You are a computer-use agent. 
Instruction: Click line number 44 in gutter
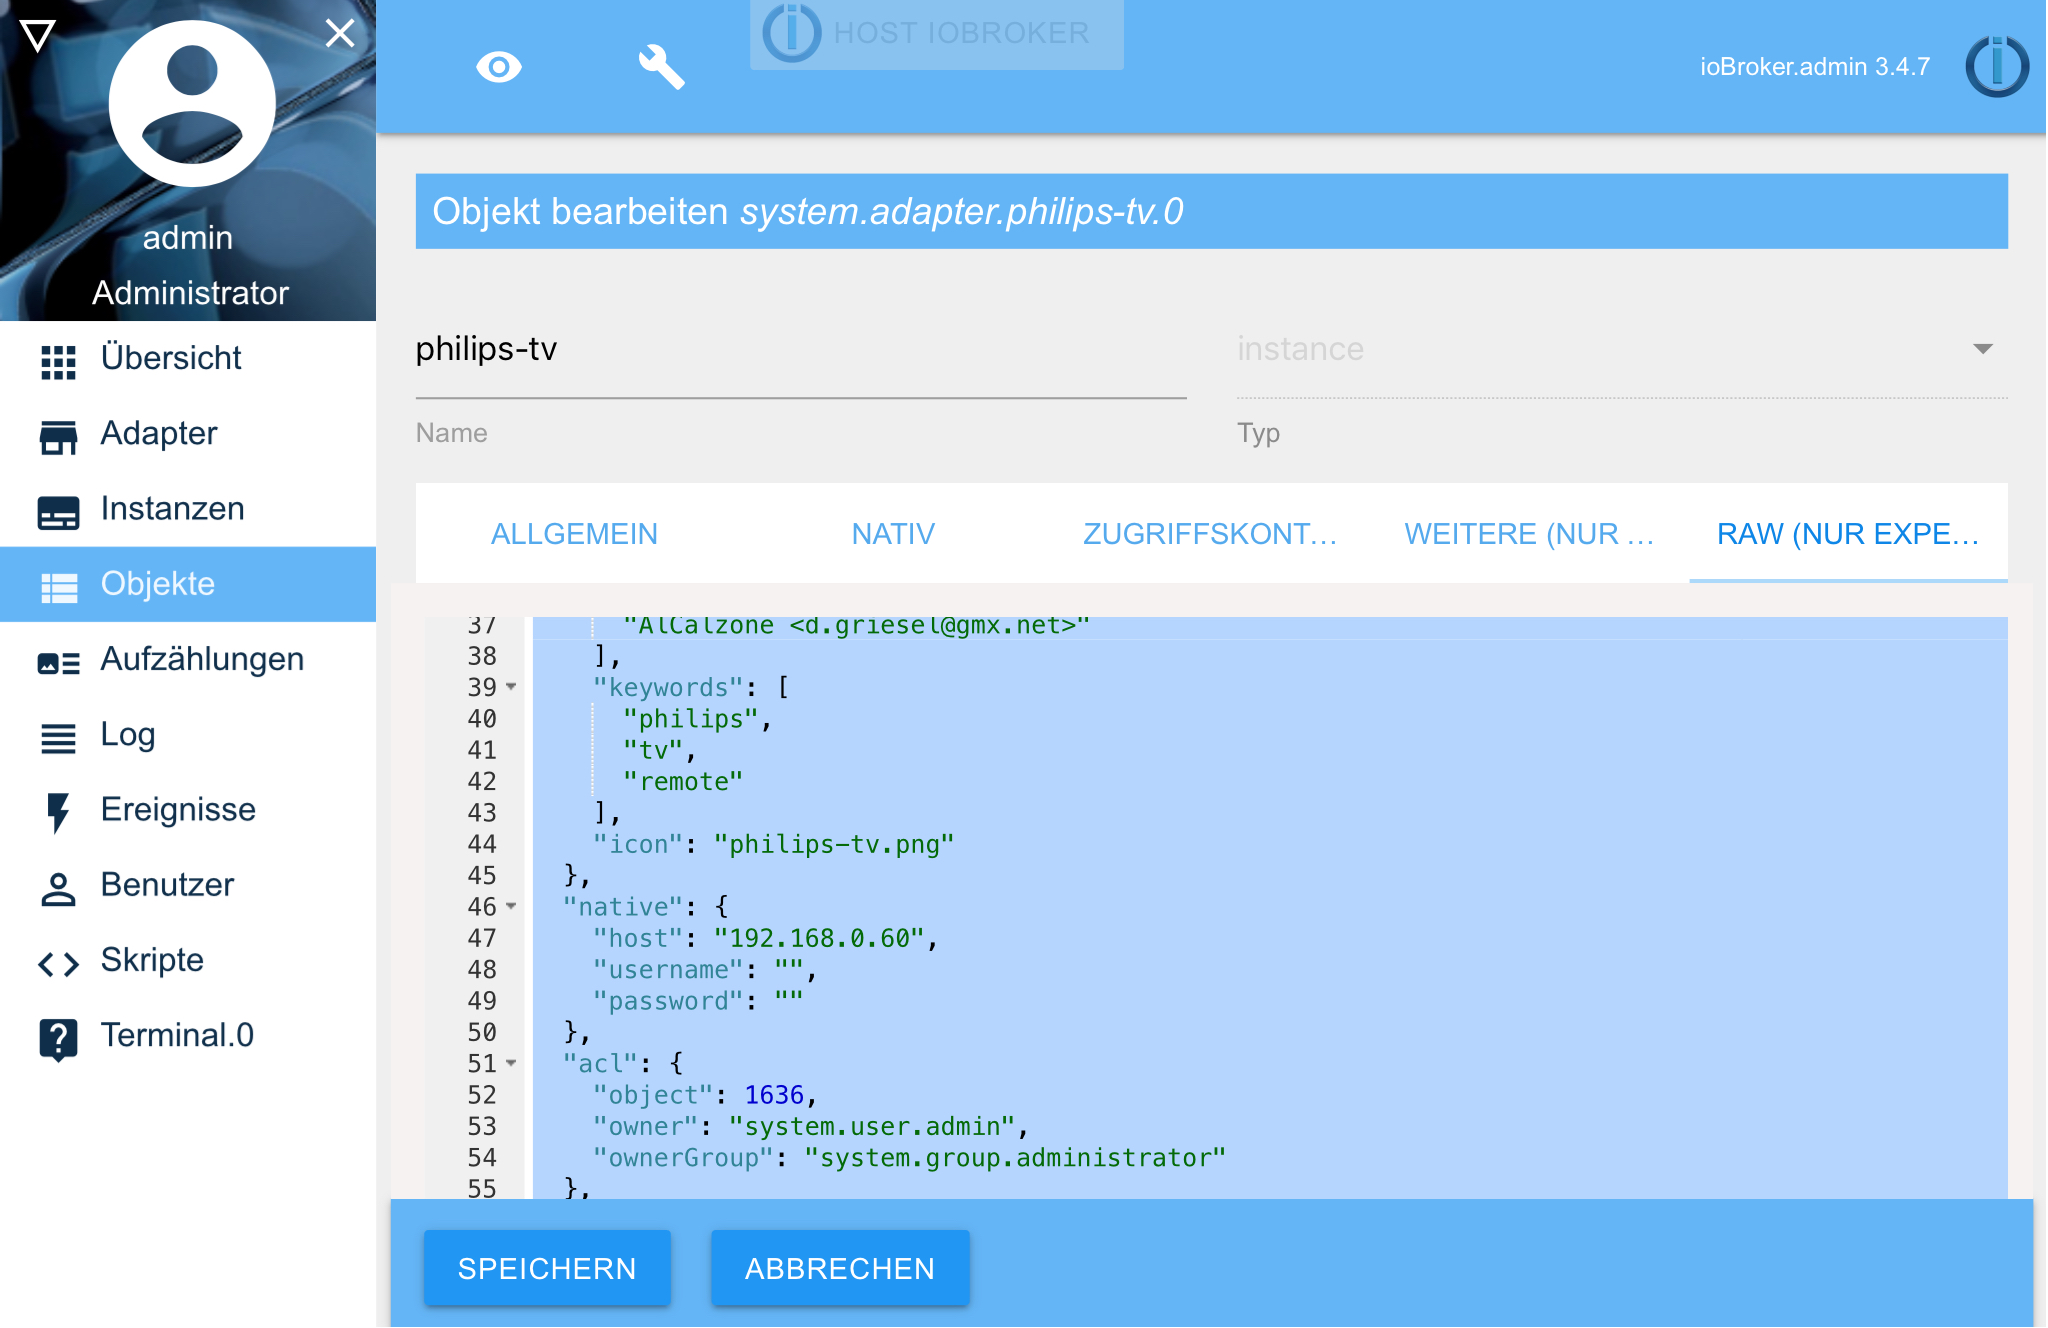[x=482, y=844]
